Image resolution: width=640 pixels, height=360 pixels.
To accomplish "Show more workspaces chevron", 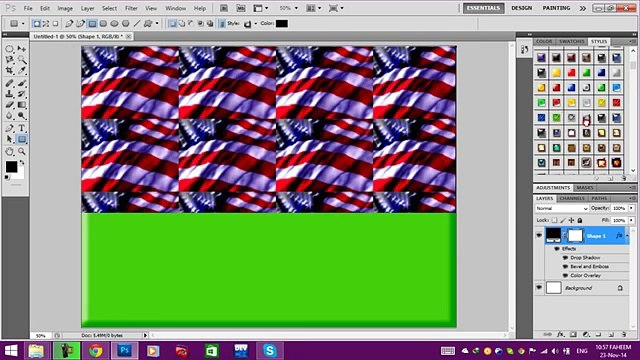I will [x=582, y=8].
